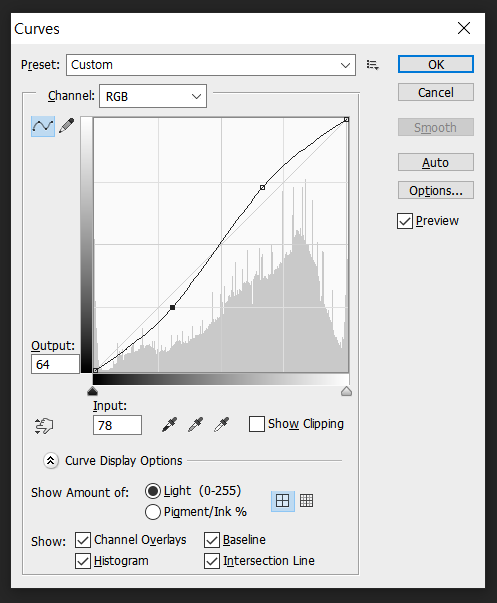Enable the Show Clipping checkbox
Image resolution: width=497 pixels, height=603 pixels.
257,424
